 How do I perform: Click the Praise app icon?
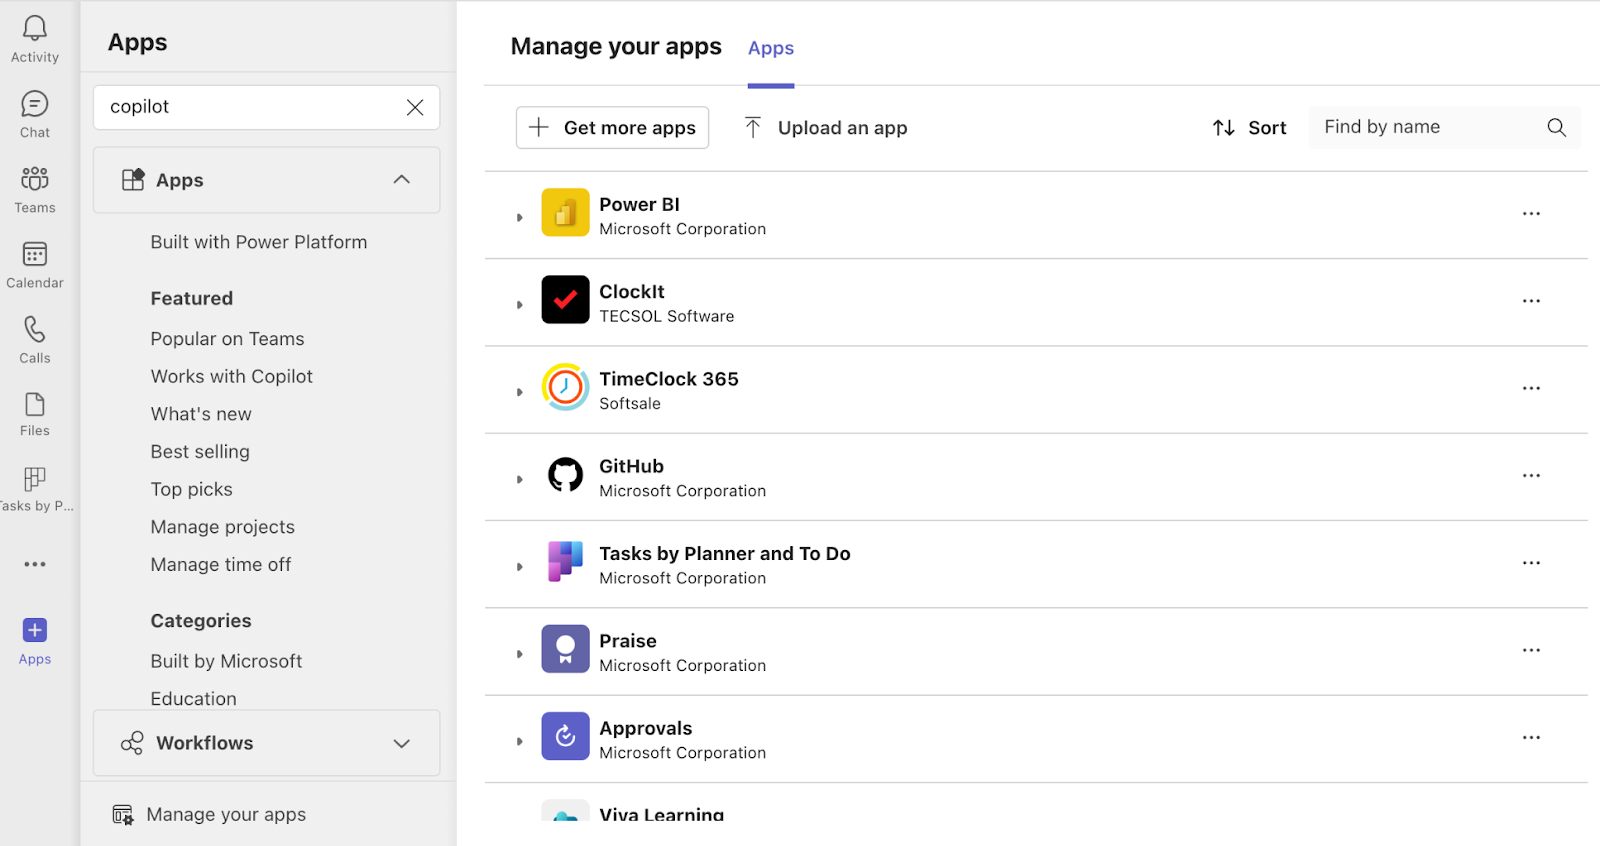click(x=565, y=649)
